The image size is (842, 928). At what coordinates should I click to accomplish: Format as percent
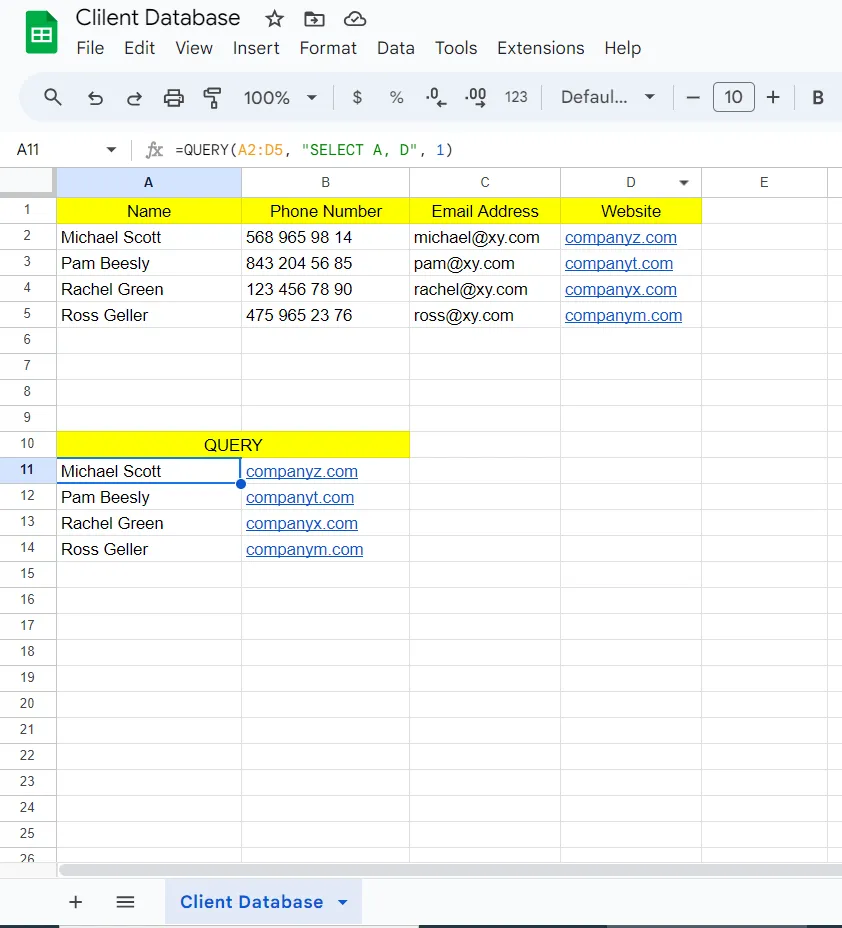pyautogui.click(x=396, y=97)
